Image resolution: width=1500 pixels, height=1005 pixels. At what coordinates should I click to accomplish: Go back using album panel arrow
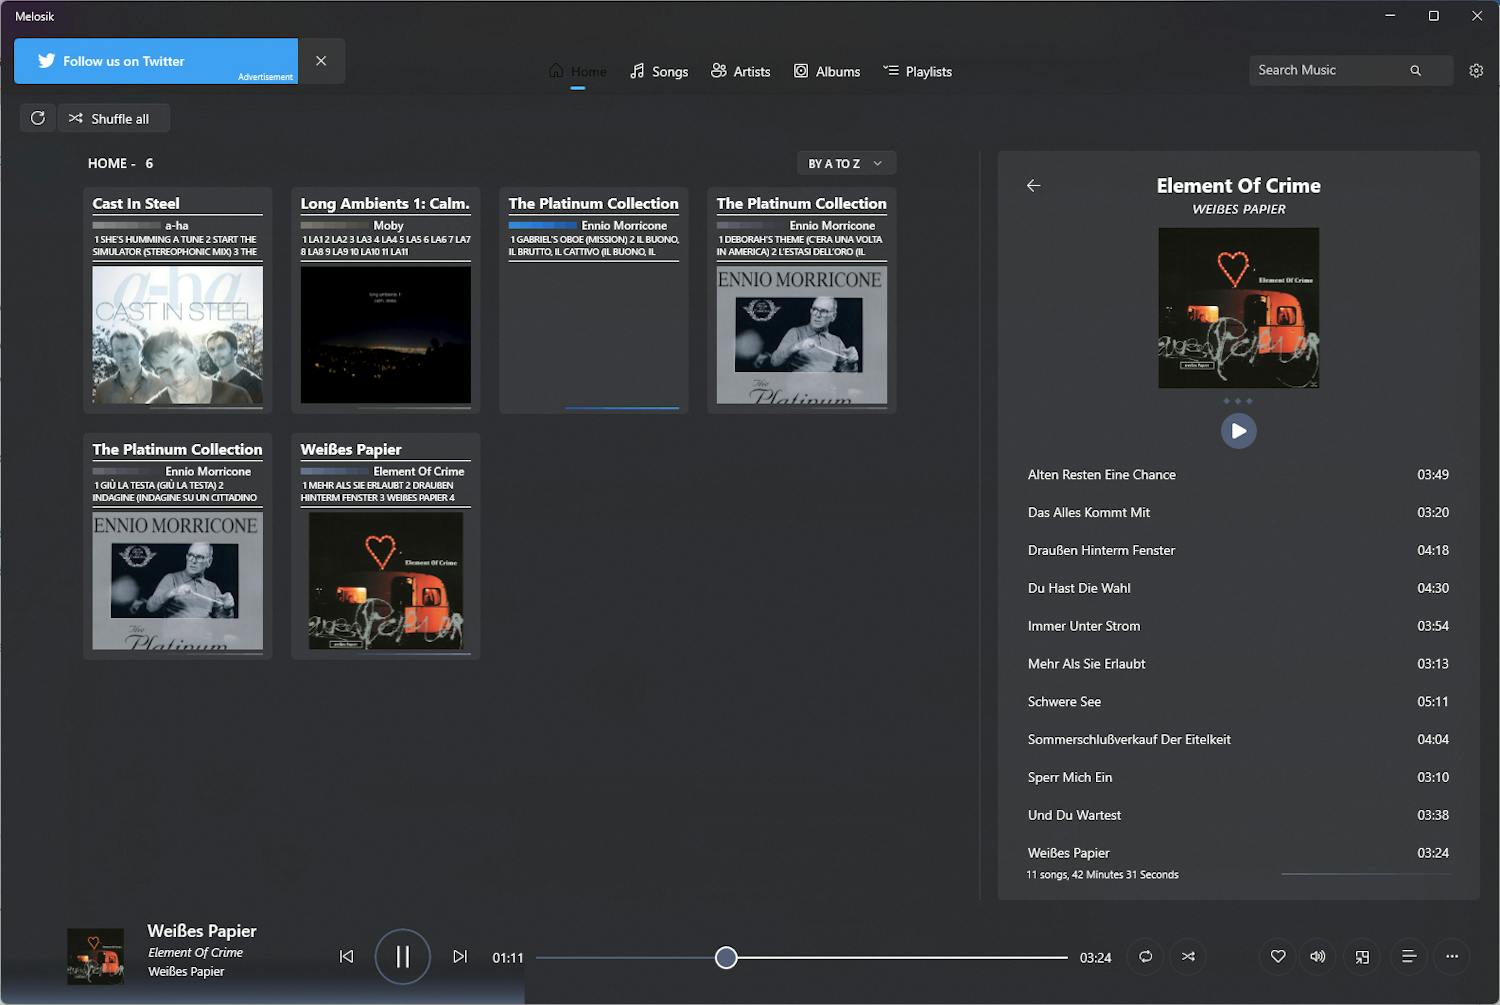1034,185
